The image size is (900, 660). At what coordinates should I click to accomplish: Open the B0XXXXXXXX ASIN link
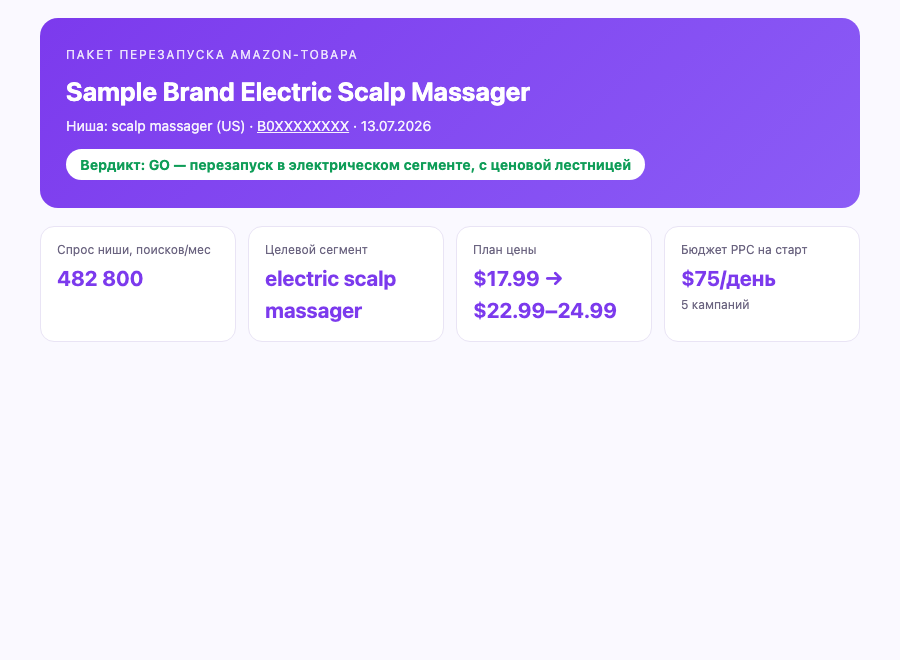302,126
